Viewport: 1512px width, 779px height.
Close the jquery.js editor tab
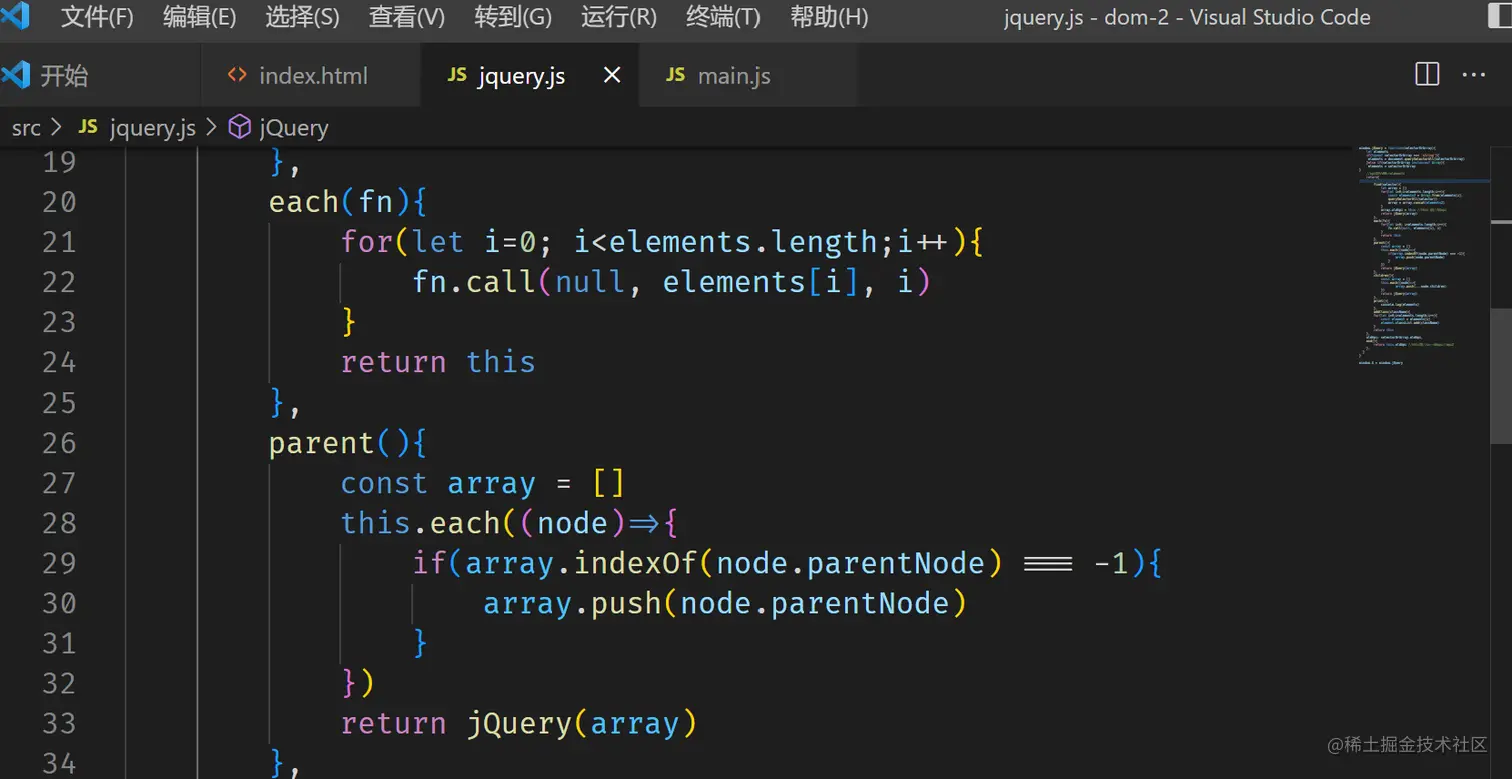613,75
